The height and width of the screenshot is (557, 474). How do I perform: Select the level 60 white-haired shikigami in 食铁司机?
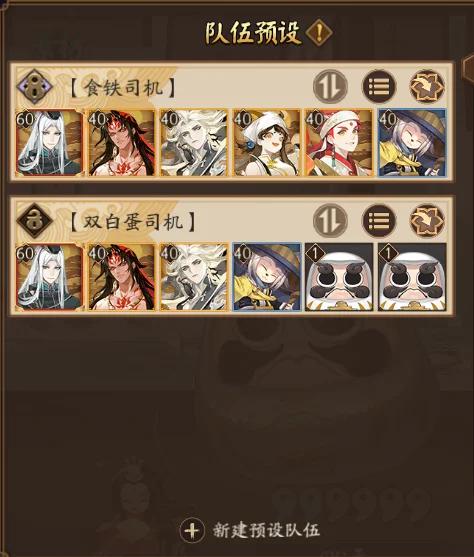49,143
